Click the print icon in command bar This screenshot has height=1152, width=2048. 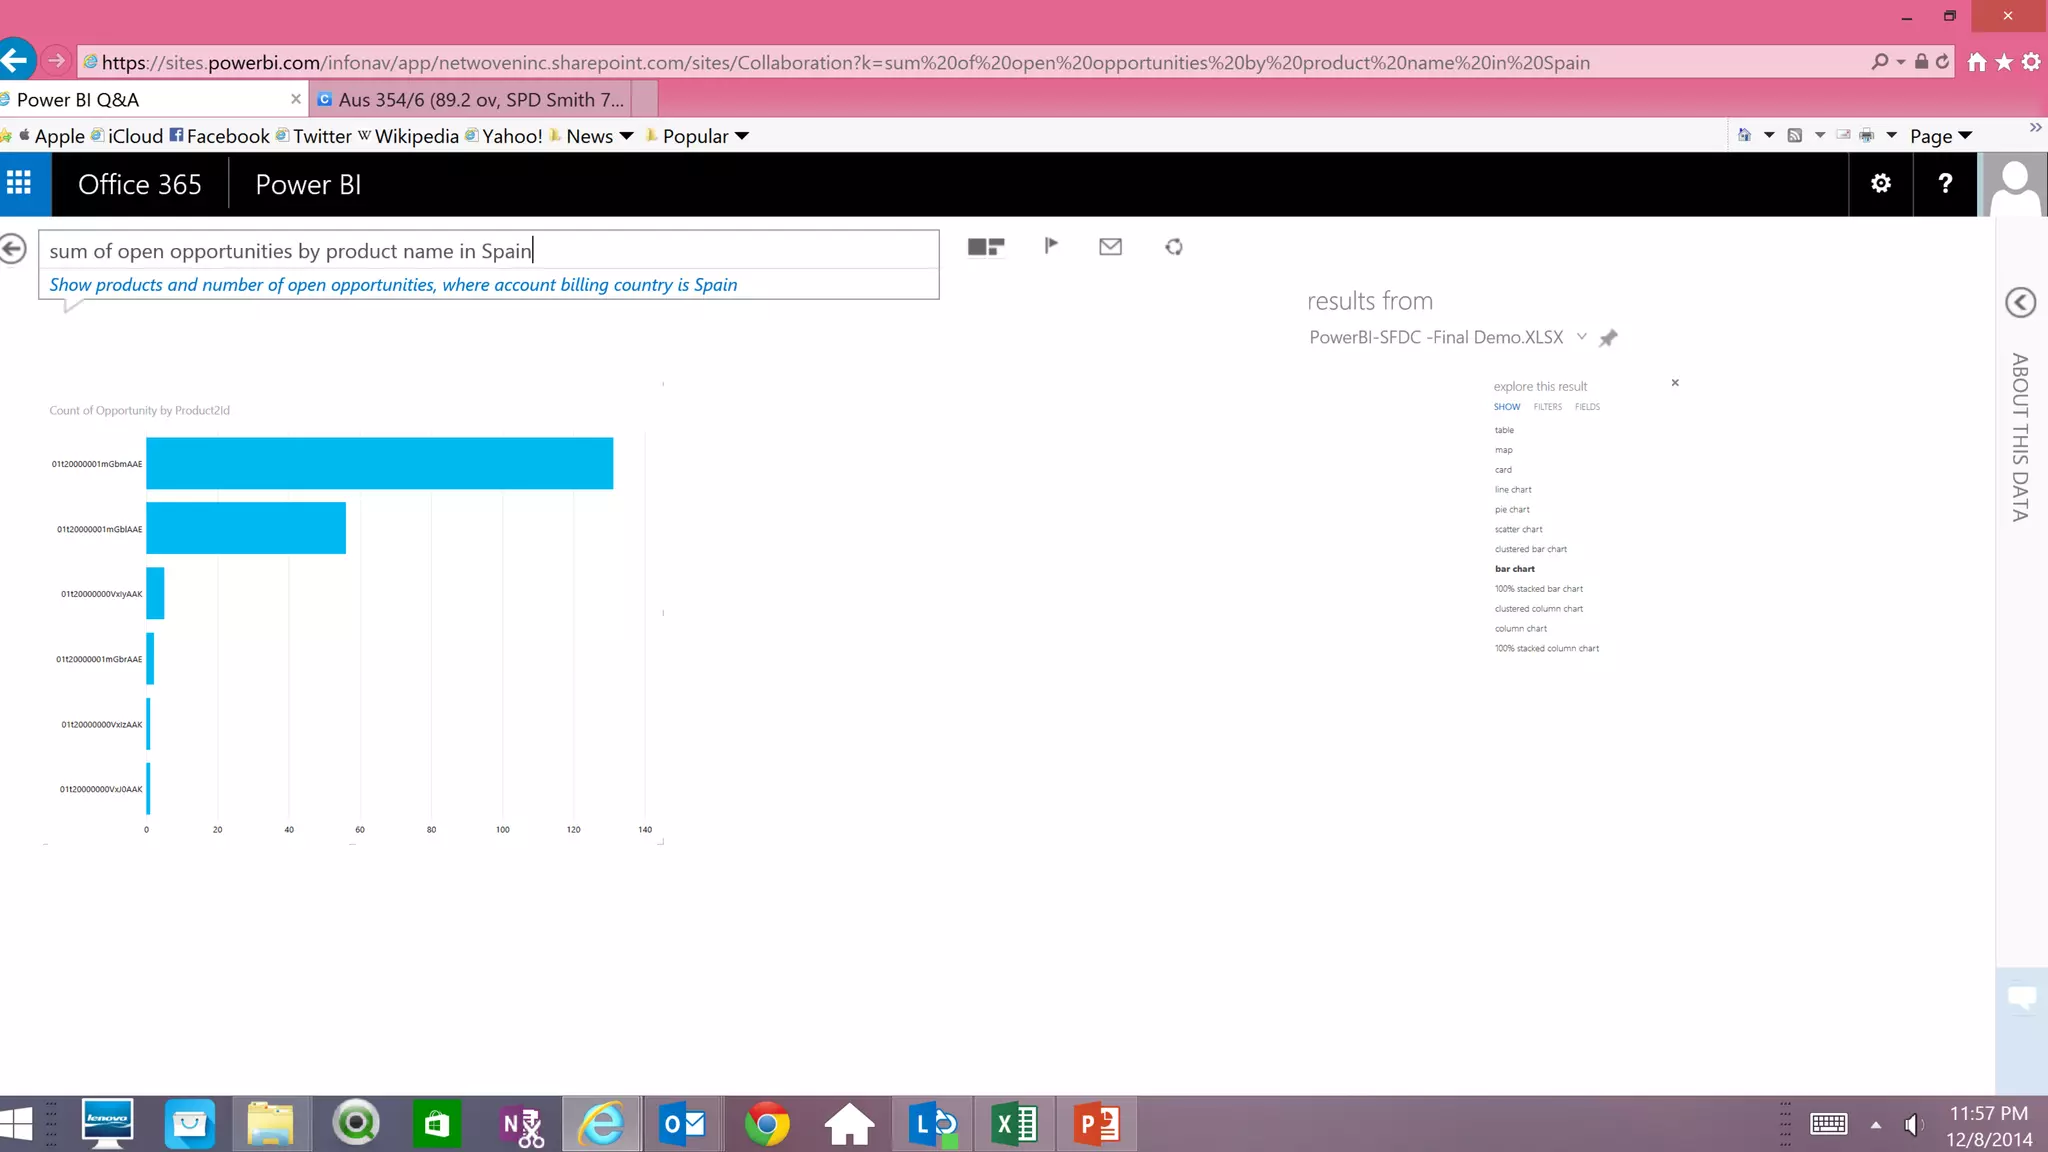coord(1866,135)
